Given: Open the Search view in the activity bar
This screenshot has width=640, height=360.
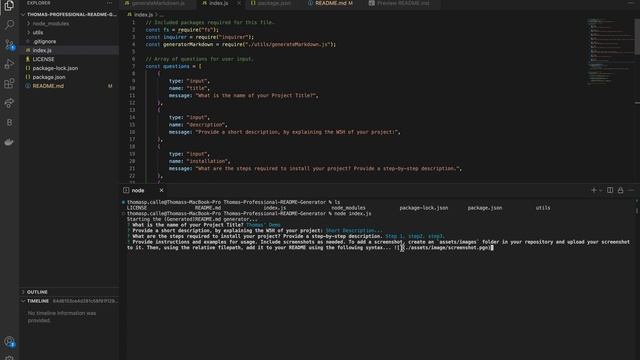Looking at the screenshot, I should [9, 25].
